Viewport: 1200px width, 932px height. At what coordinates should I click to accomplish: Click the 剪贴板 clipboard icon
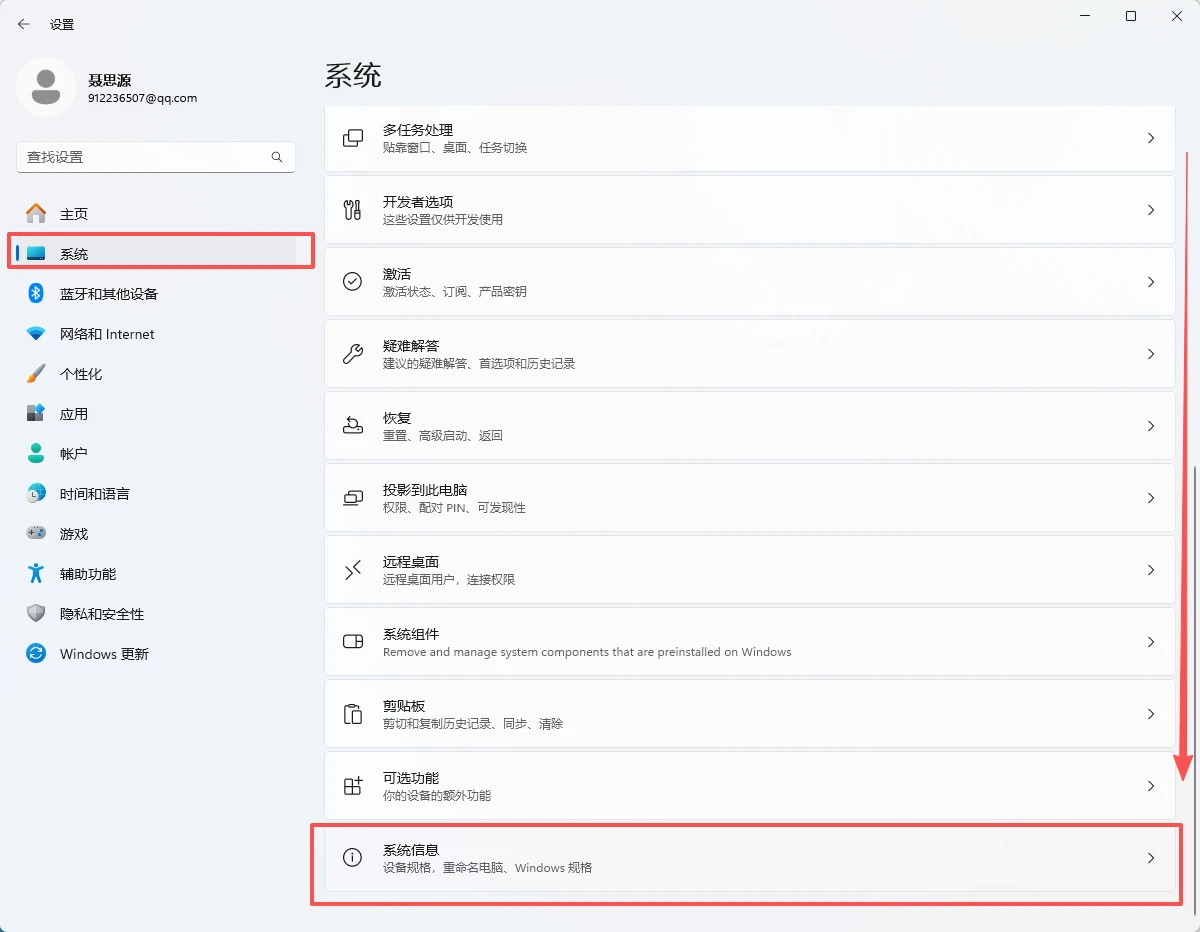point(353,714)
